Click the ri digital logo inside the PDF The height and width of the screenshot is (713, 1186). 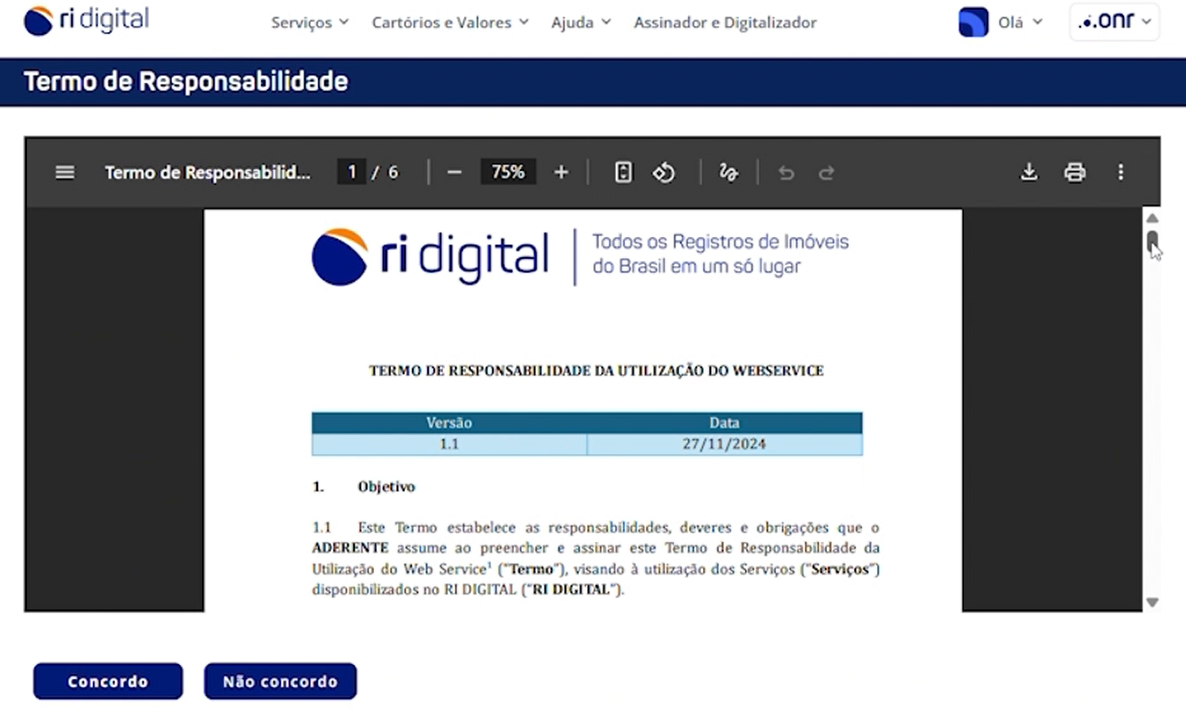point(430,257)
